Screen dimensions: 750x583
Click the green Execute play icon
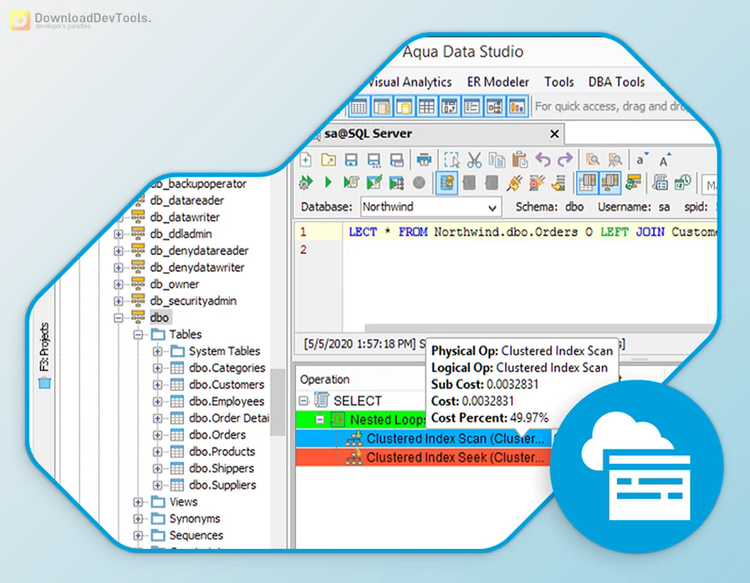[328, 182]
